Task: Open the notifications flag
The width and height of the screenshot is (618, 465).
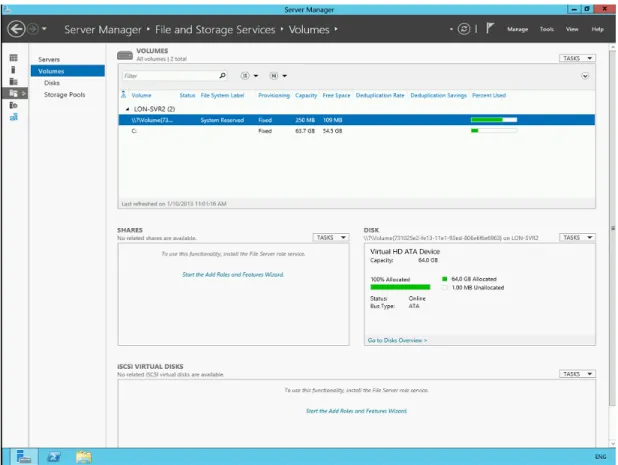Action: tap(490, 28)
